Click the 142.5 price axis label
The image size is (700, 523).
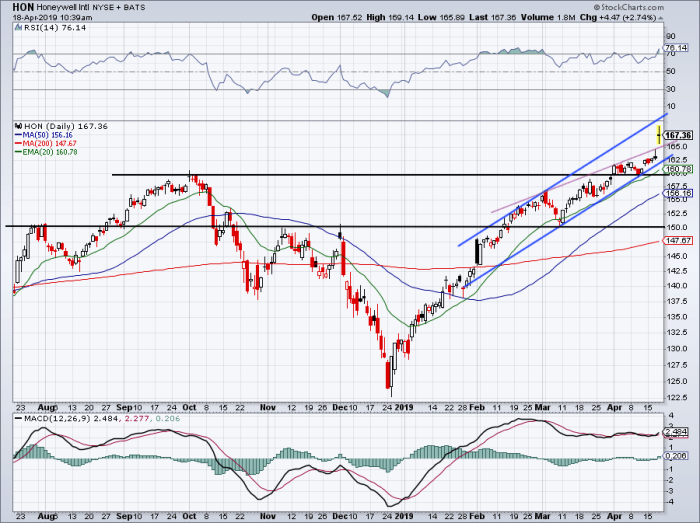[675, 271]
